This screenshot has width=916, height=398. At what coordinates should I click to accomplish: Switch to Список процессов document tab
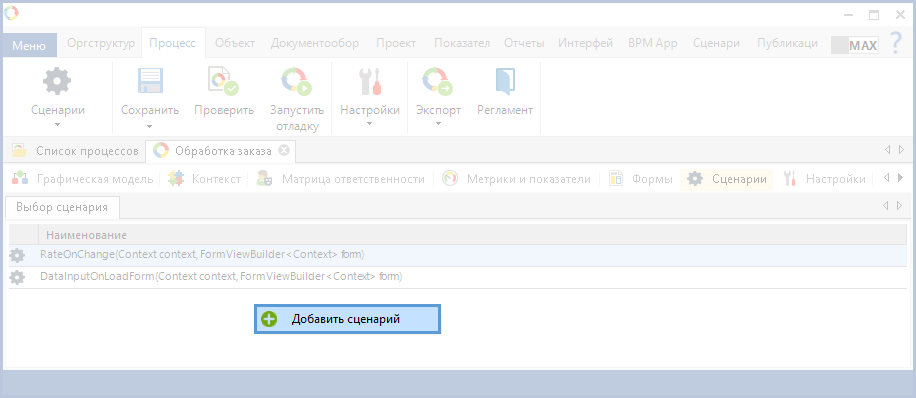76,151
